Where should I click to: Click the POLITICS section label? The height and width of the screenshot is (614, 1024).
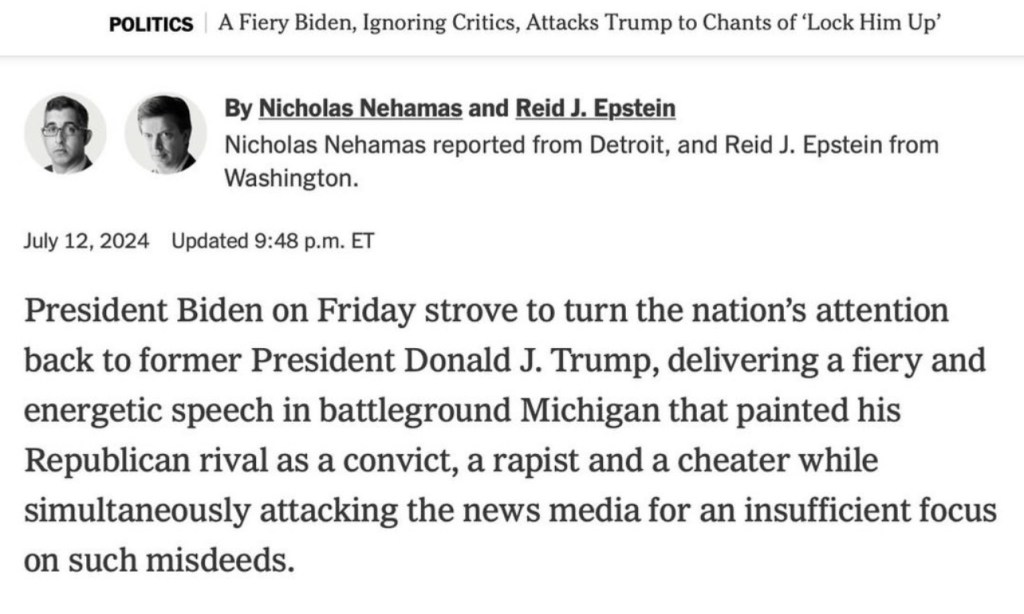(151, 25)
